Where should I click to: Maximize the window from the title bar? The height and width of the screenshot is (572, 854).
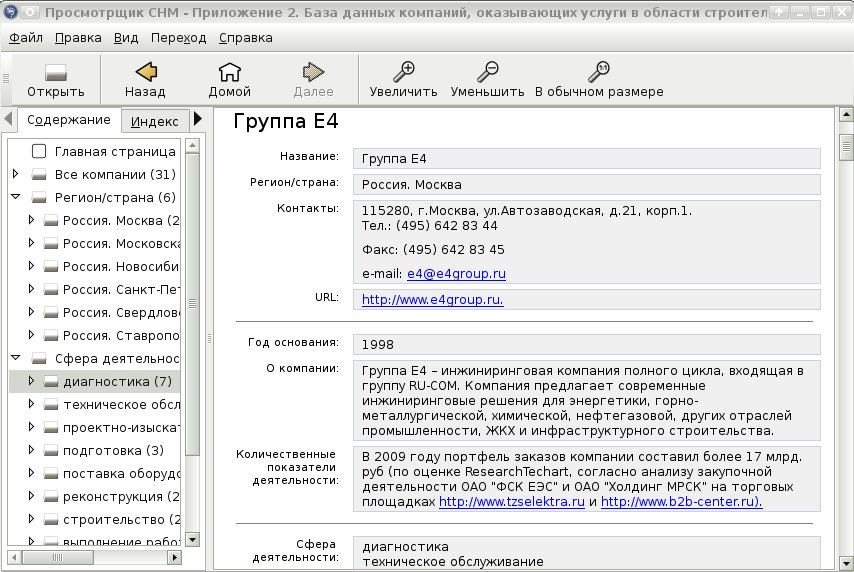click(x=820, y=11)
